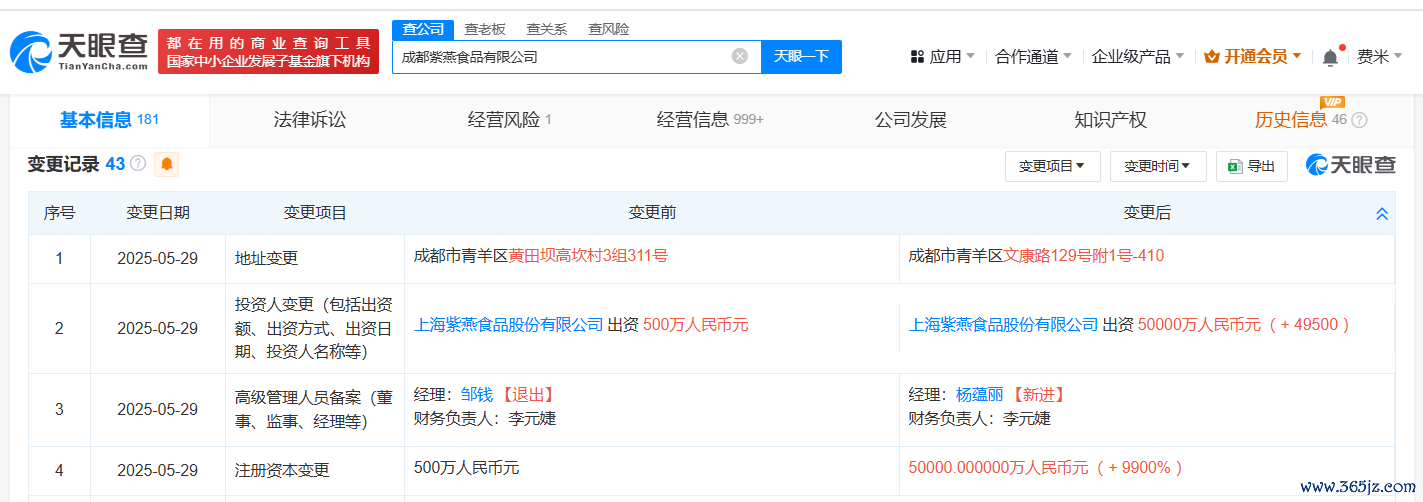Open the notification bell in header
Image resolution: width=1423 pixels, height=502 pixels.
(1329, 57)
